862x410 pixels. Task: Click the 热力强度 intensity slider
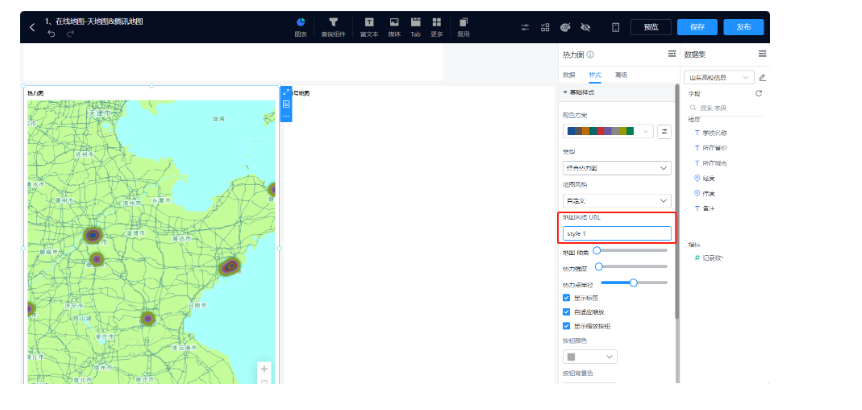(x=633, y=267)
